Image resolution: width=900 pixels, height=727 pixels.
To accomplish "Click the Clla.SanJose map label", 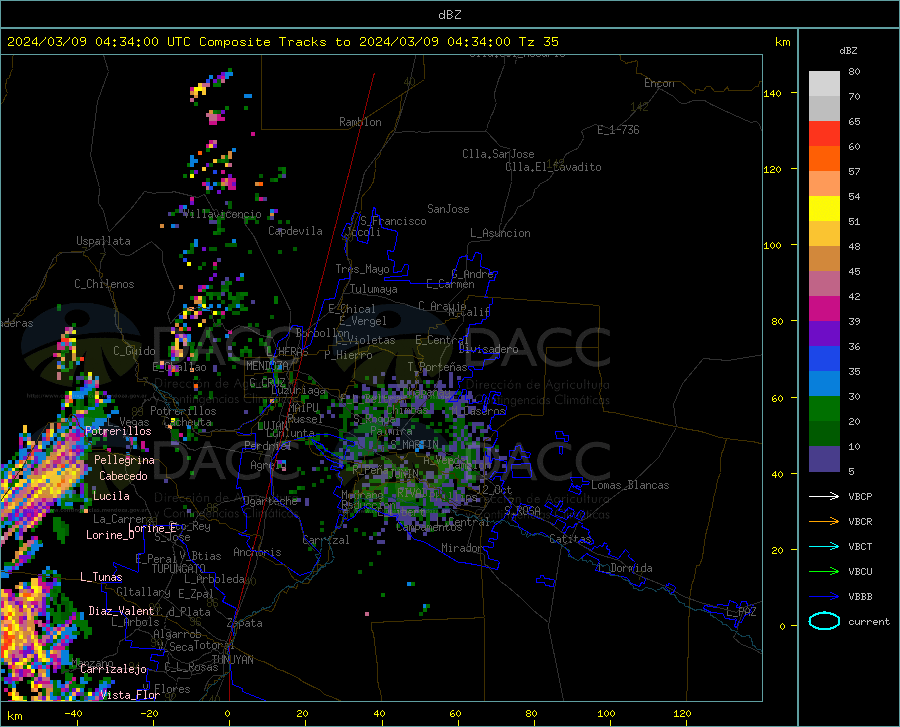I will [x=498, y=154].
